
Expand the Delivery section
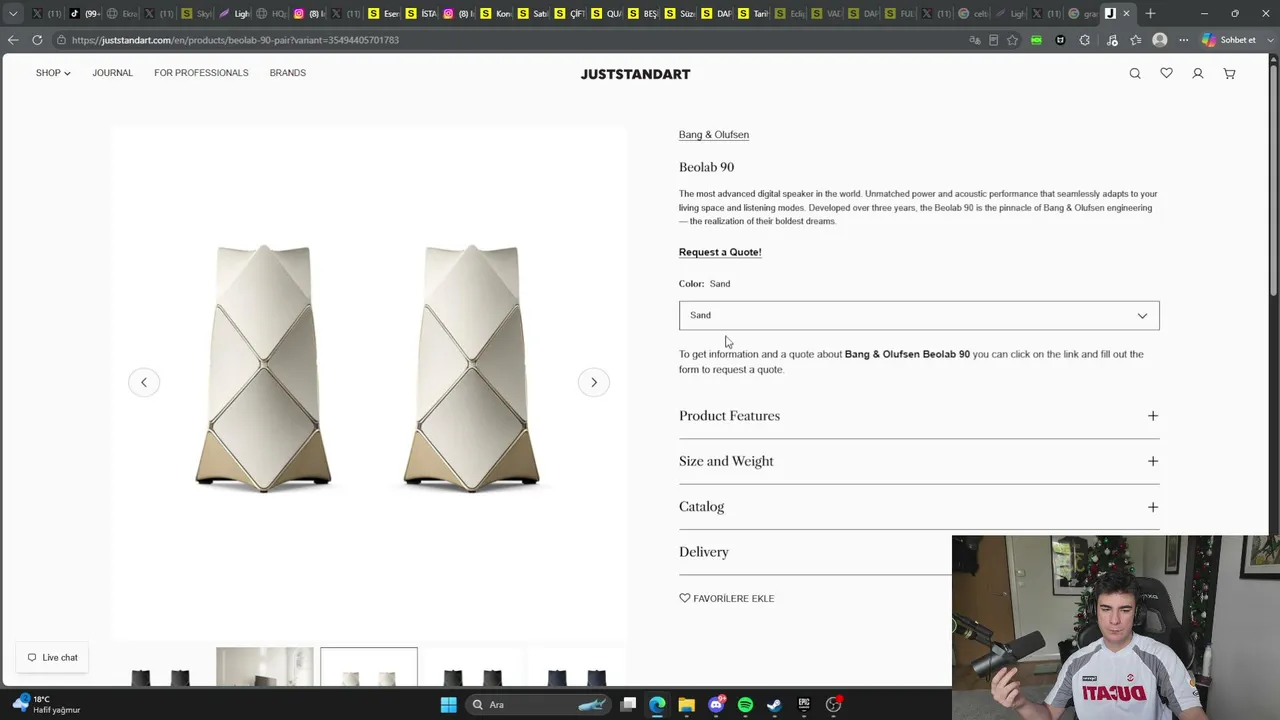(x=815, y=552)
